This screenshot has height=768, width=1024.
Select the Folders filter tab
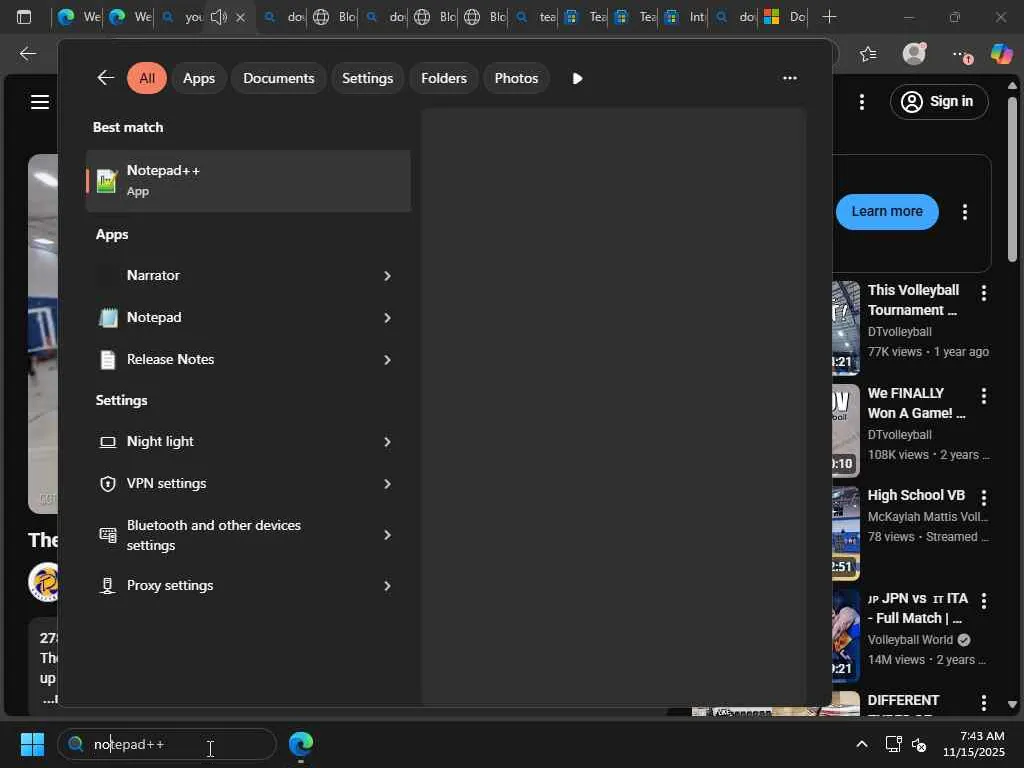pyautogui.click(x=444, y=78)
